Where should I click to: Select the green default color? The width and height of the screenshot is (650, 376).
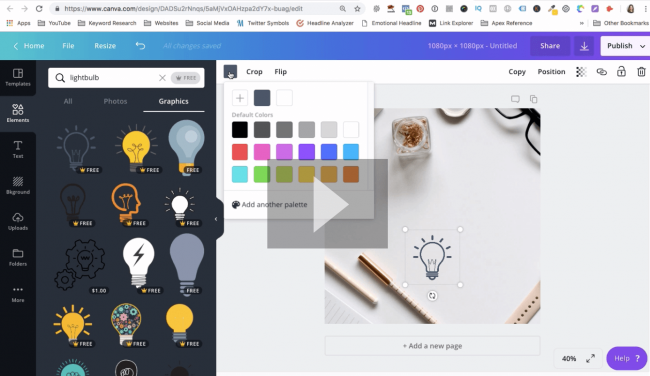click(262, 175)
